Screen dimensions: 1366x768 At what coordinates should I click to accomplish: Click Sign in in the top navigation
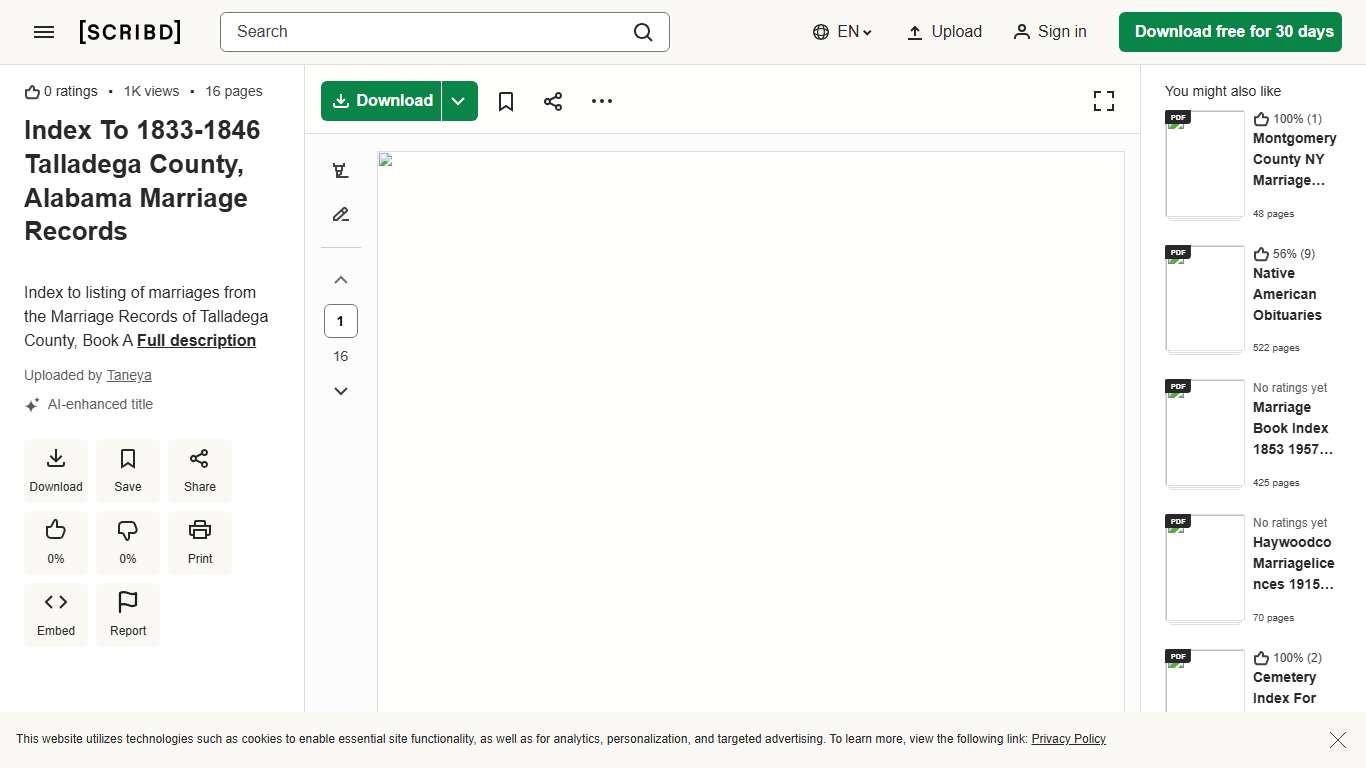pos(1050,32)
